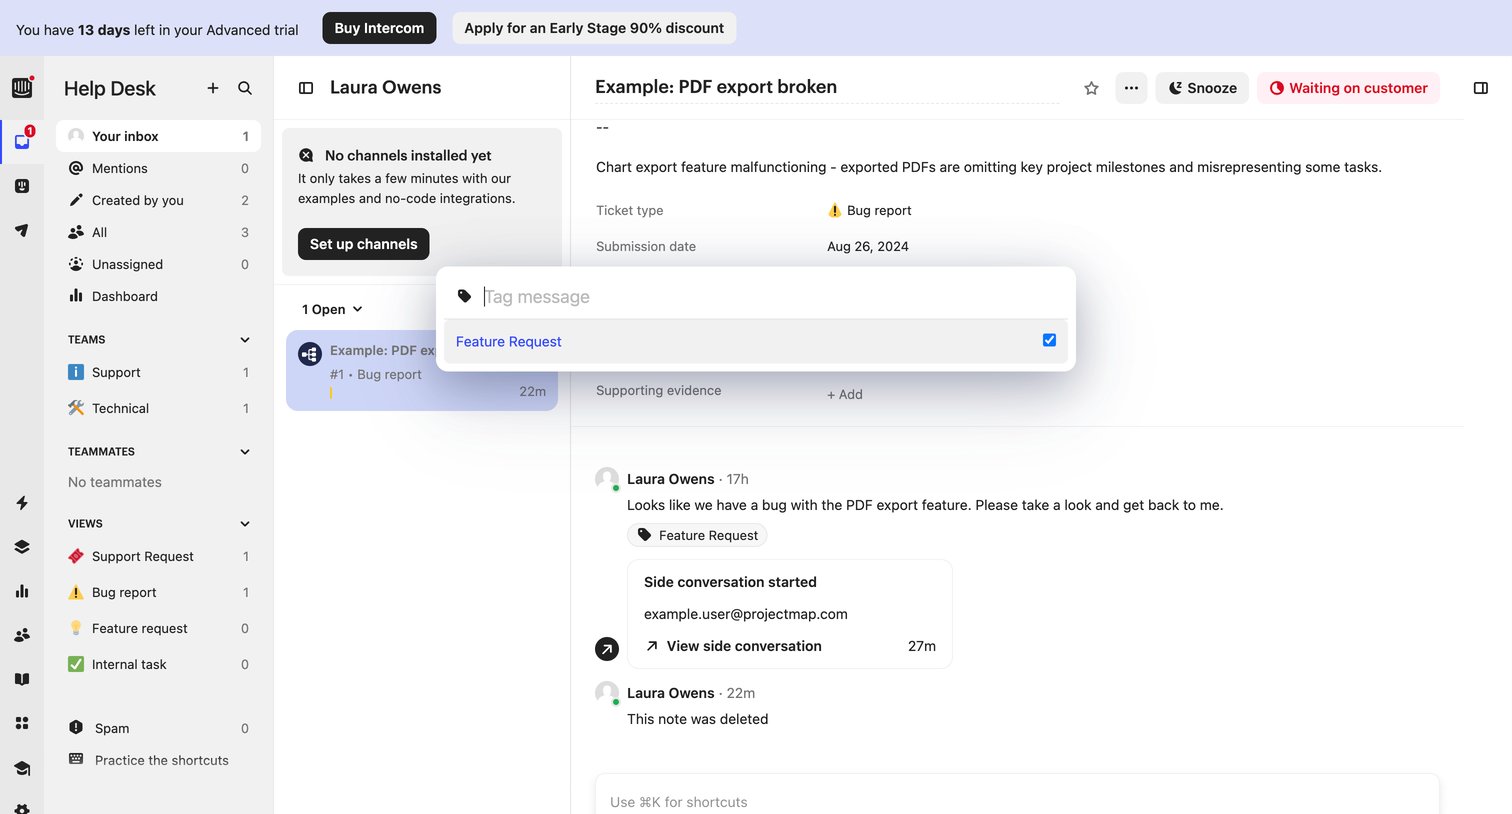Open the Outbound paper plane icon
This screenshot has height=814, width=1512.
(22, 230)
